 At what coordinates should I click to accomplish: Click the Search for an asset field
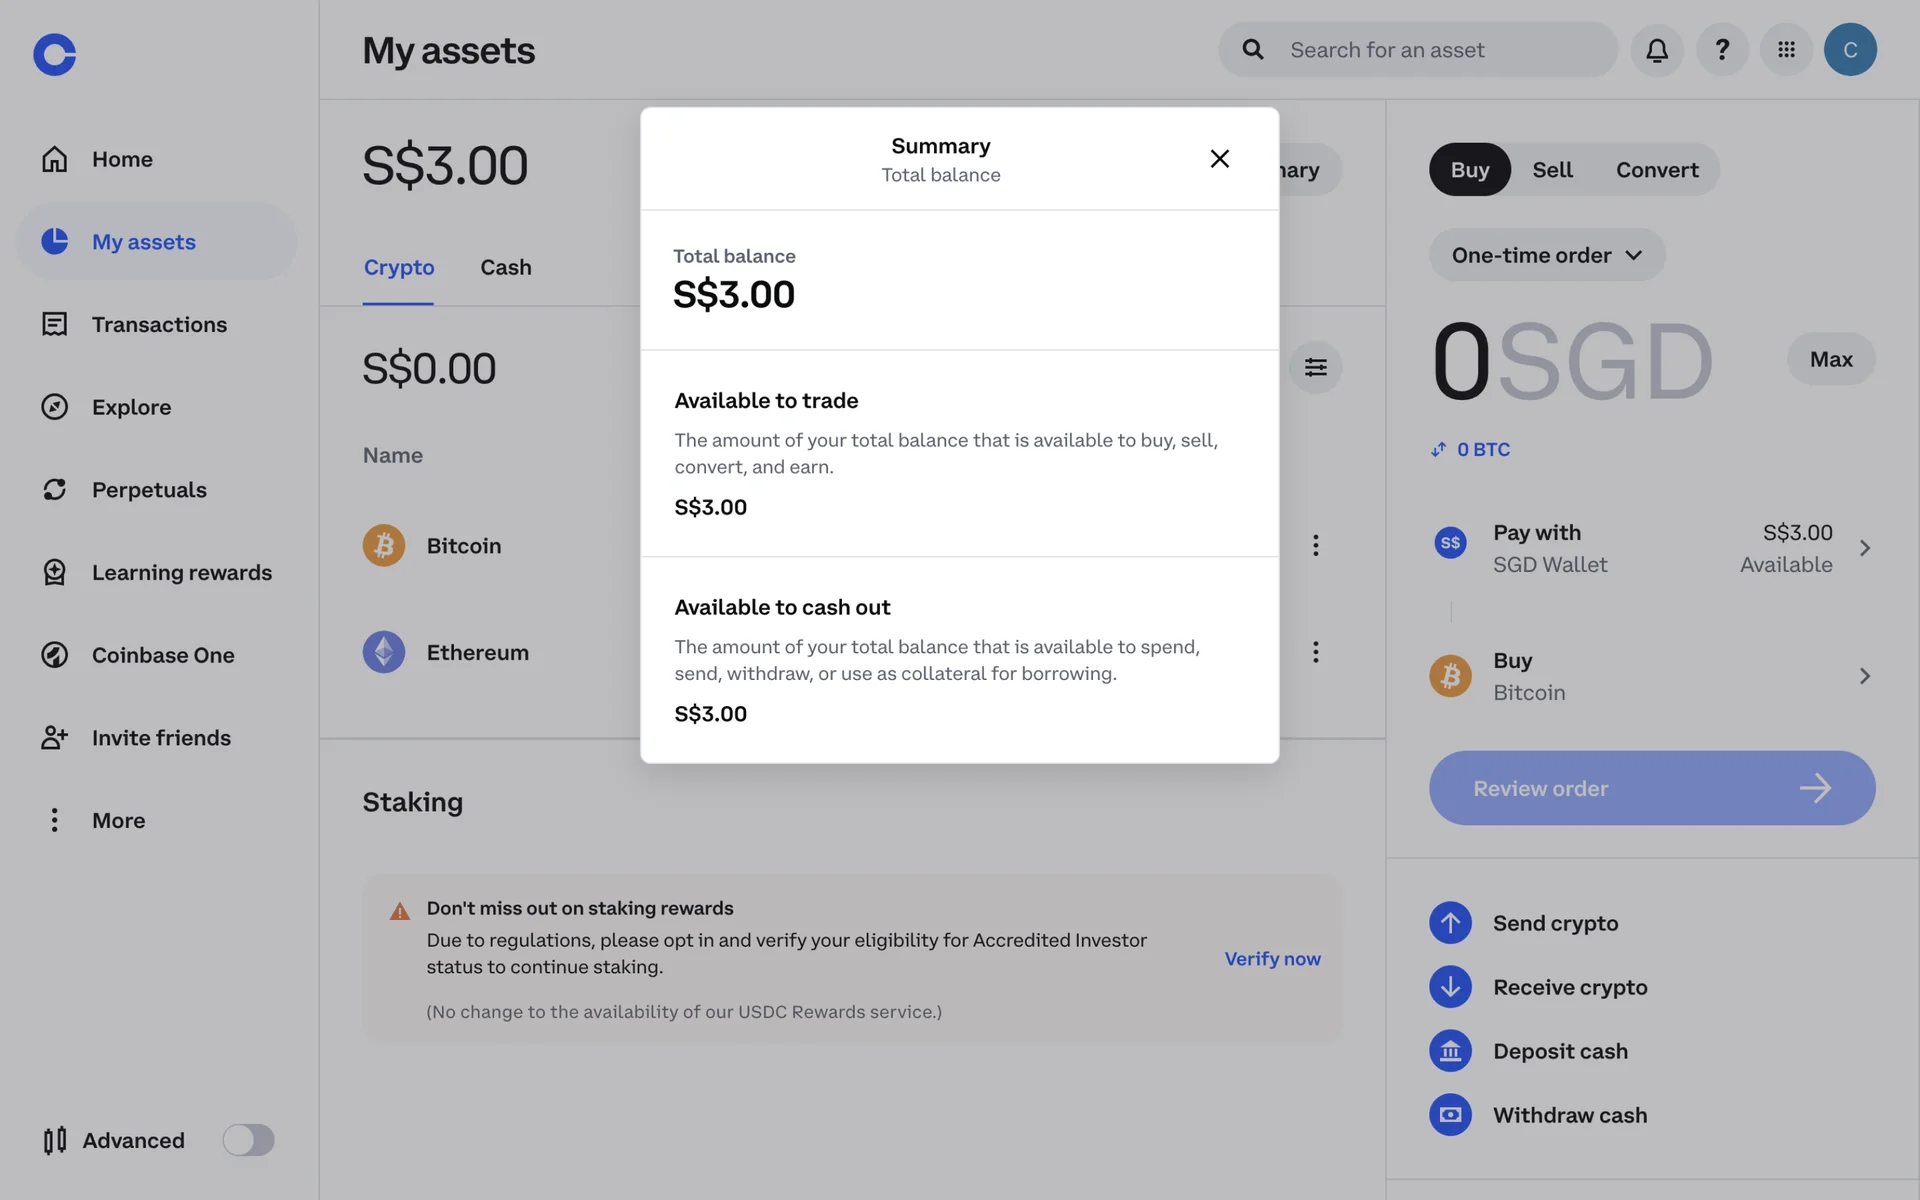(x=1440, y=50)
